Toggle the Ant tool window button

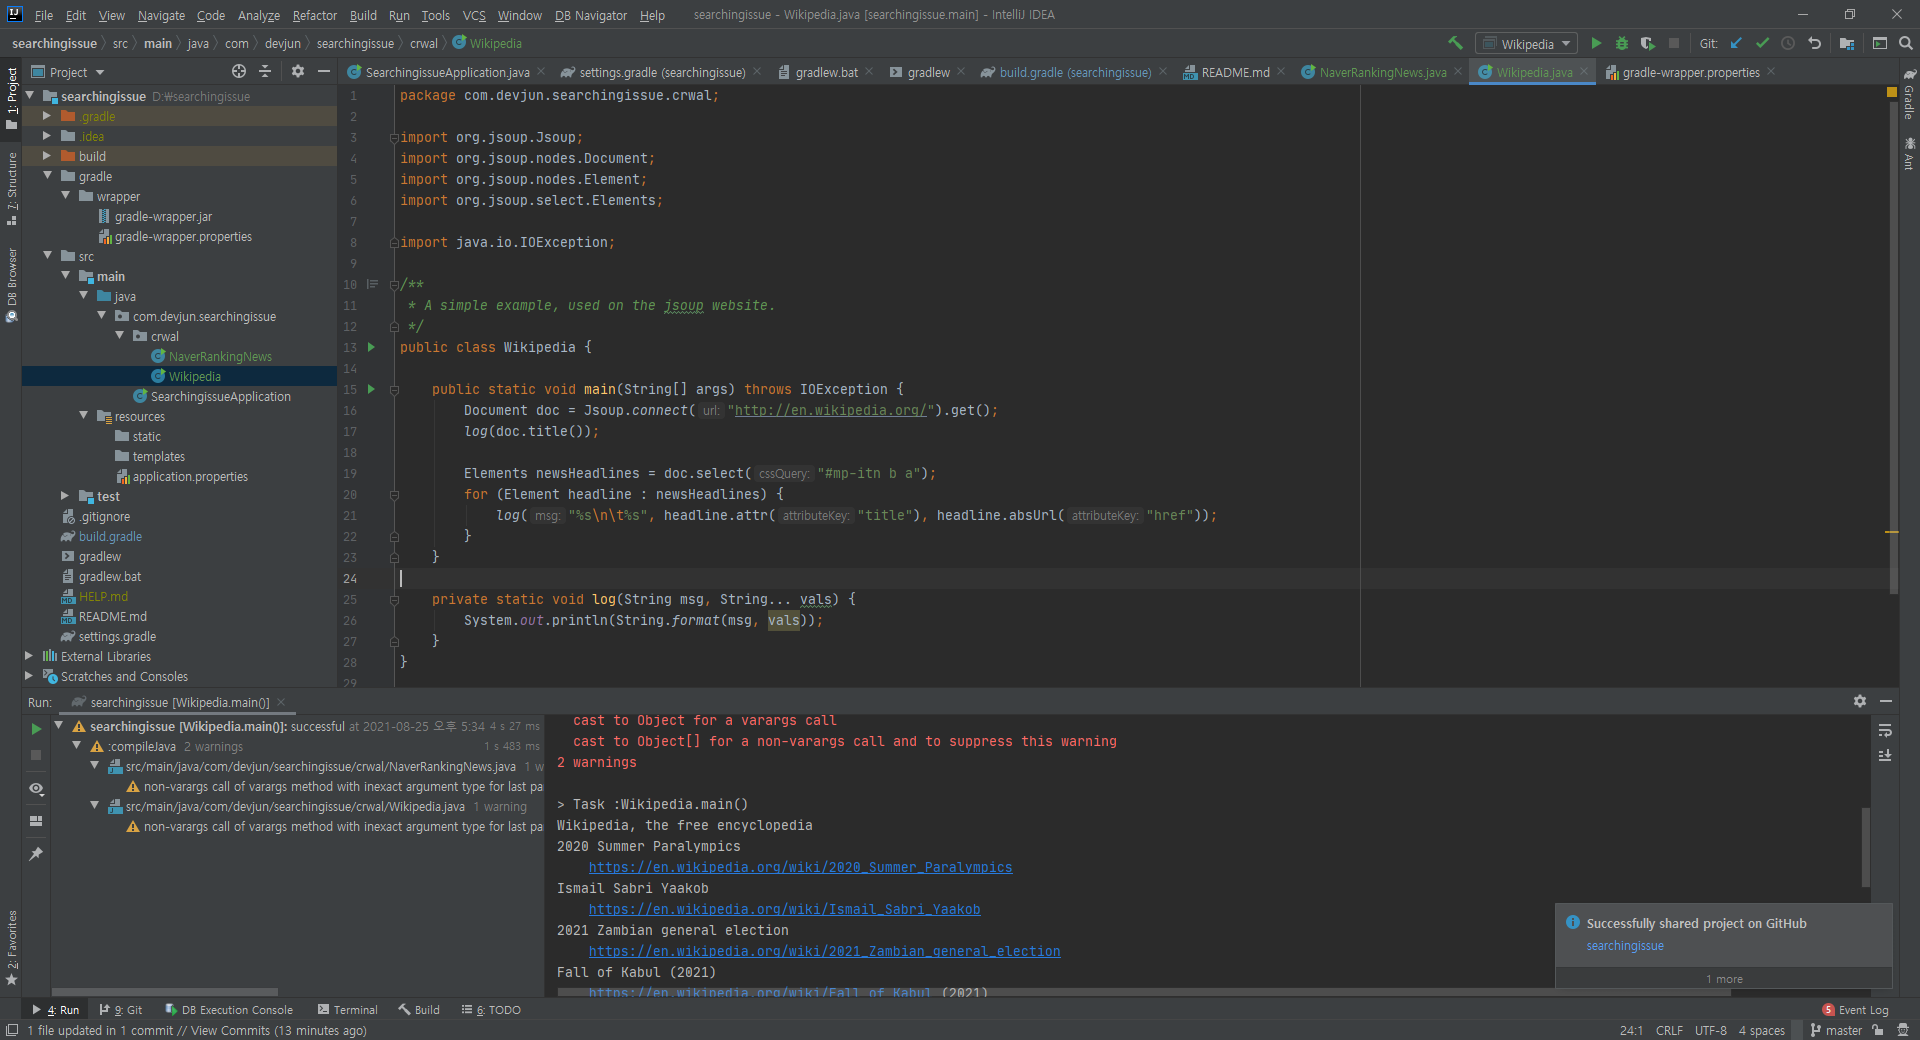click(x=1909, y=153)
